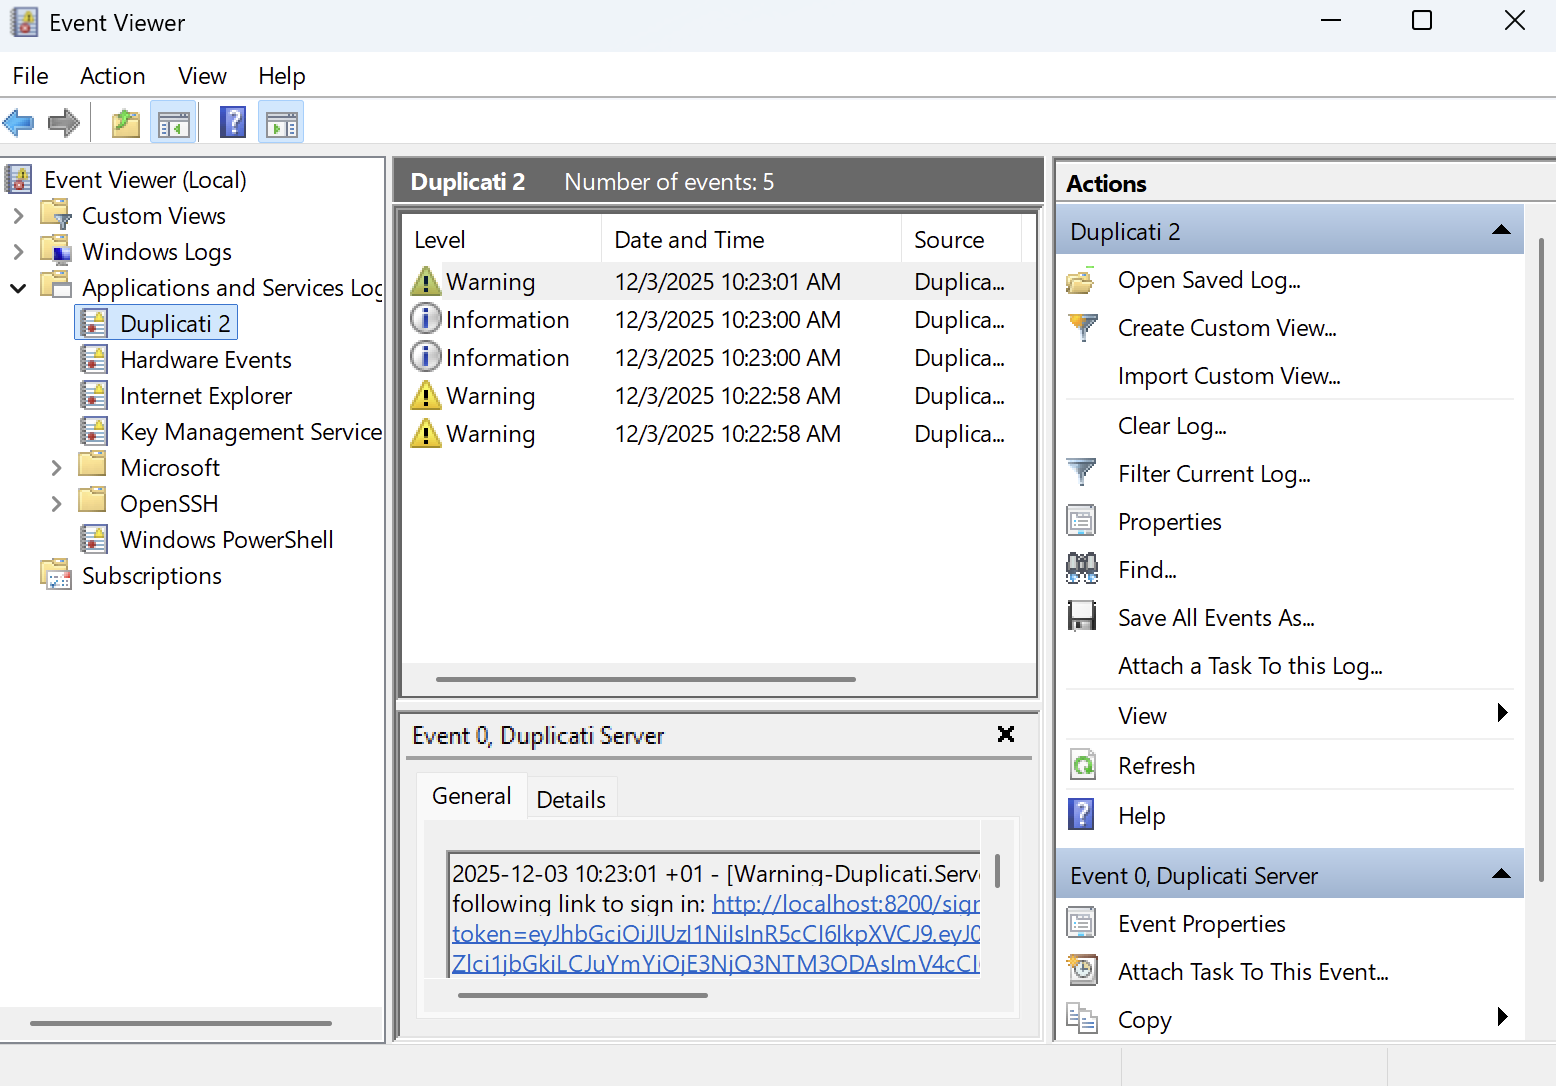Click the Event Properties icon
The image size is (1556, 1086).
click(1082, 923)
